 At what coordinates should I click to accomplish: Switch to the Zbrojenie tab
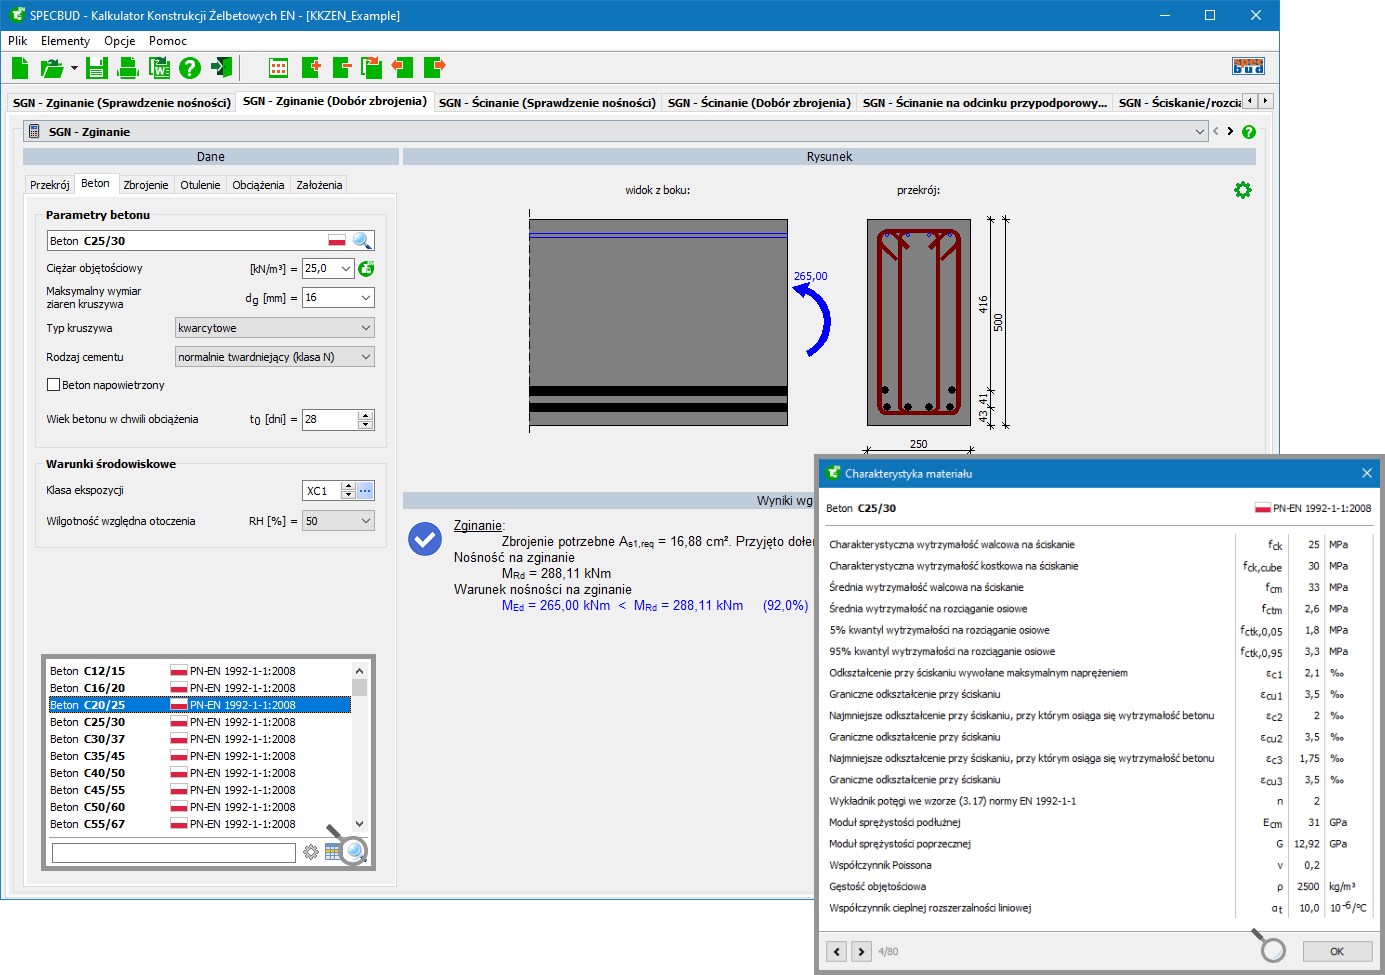[x=146, y=185]
